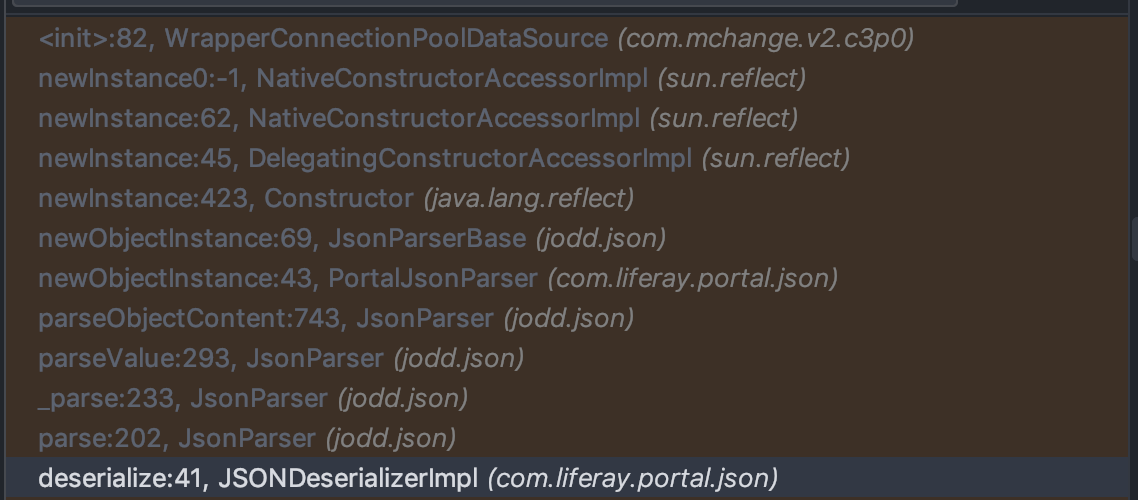The height and width of the screenshot is (500, 1138).
Task: Click the (com.liferay.portal.json) label on PortalJsonParser row
Action: [693, 278]
